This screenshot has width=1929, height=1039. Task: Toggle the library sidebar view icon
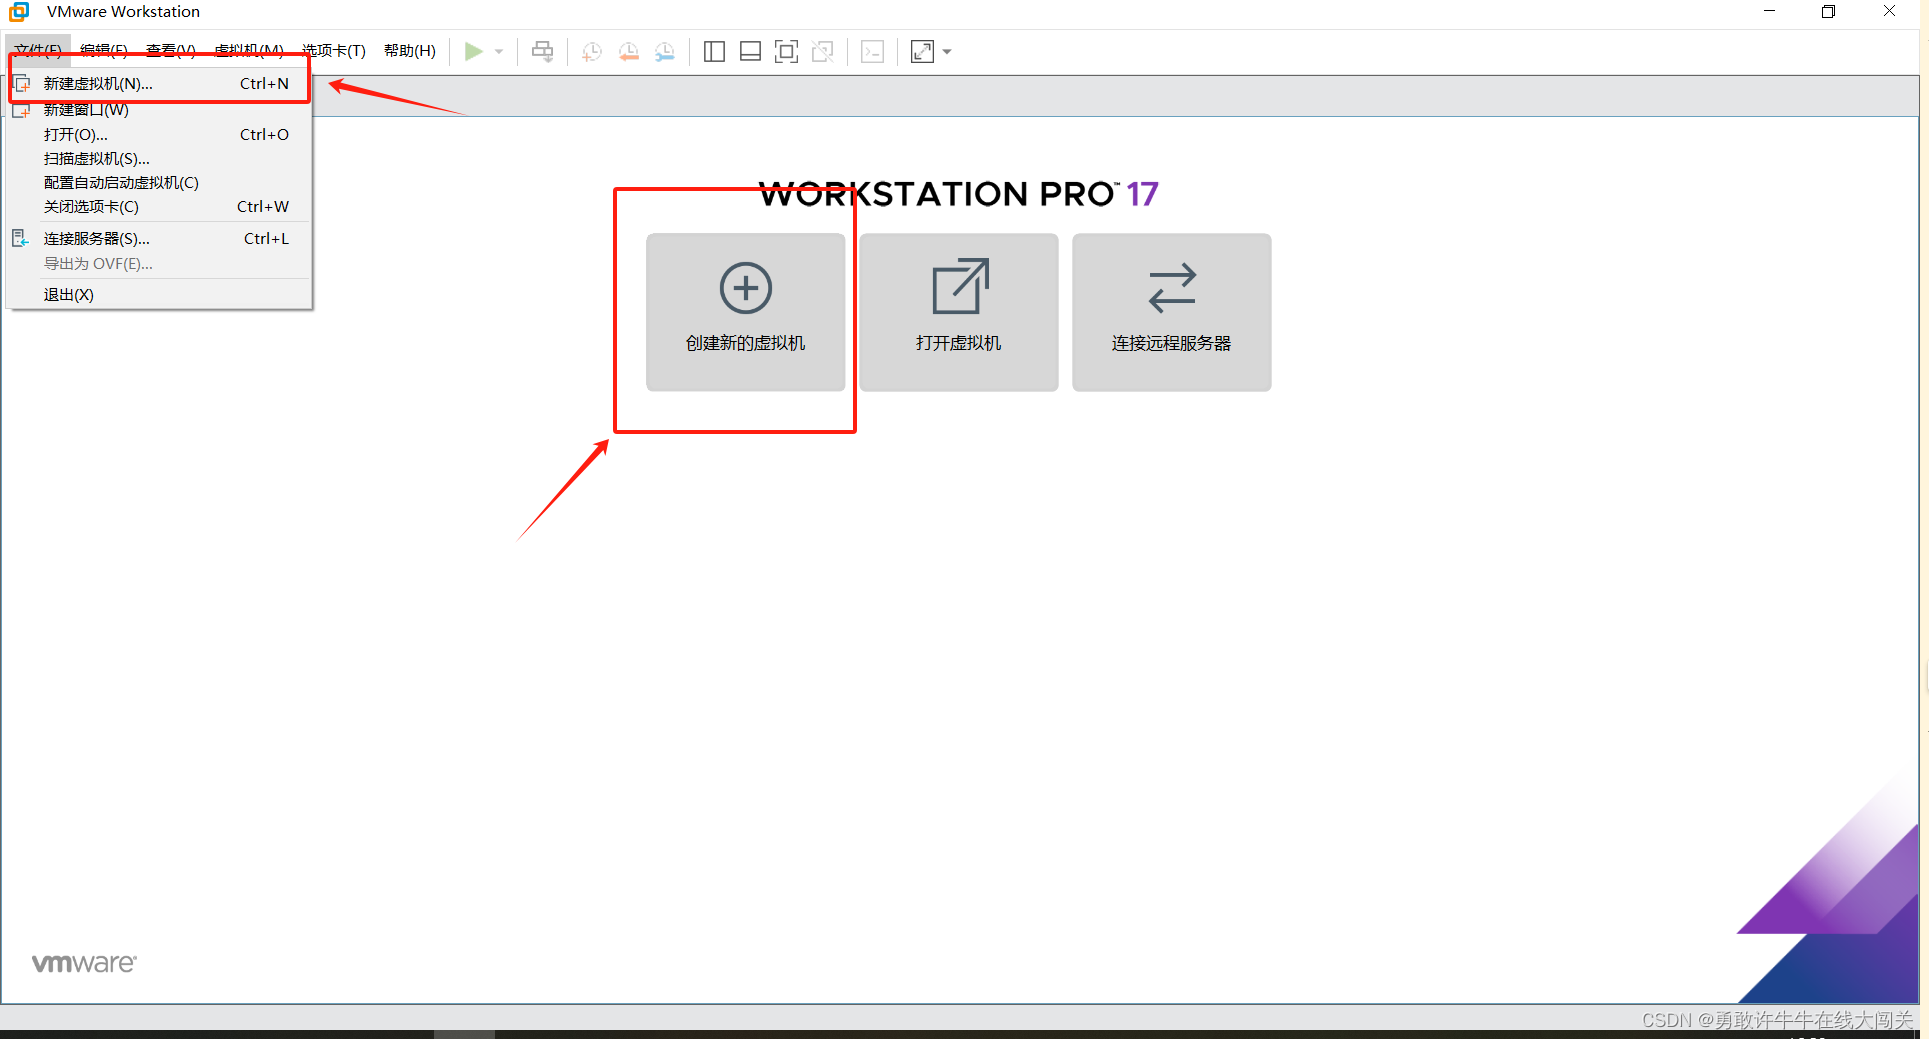pos(714,51)
